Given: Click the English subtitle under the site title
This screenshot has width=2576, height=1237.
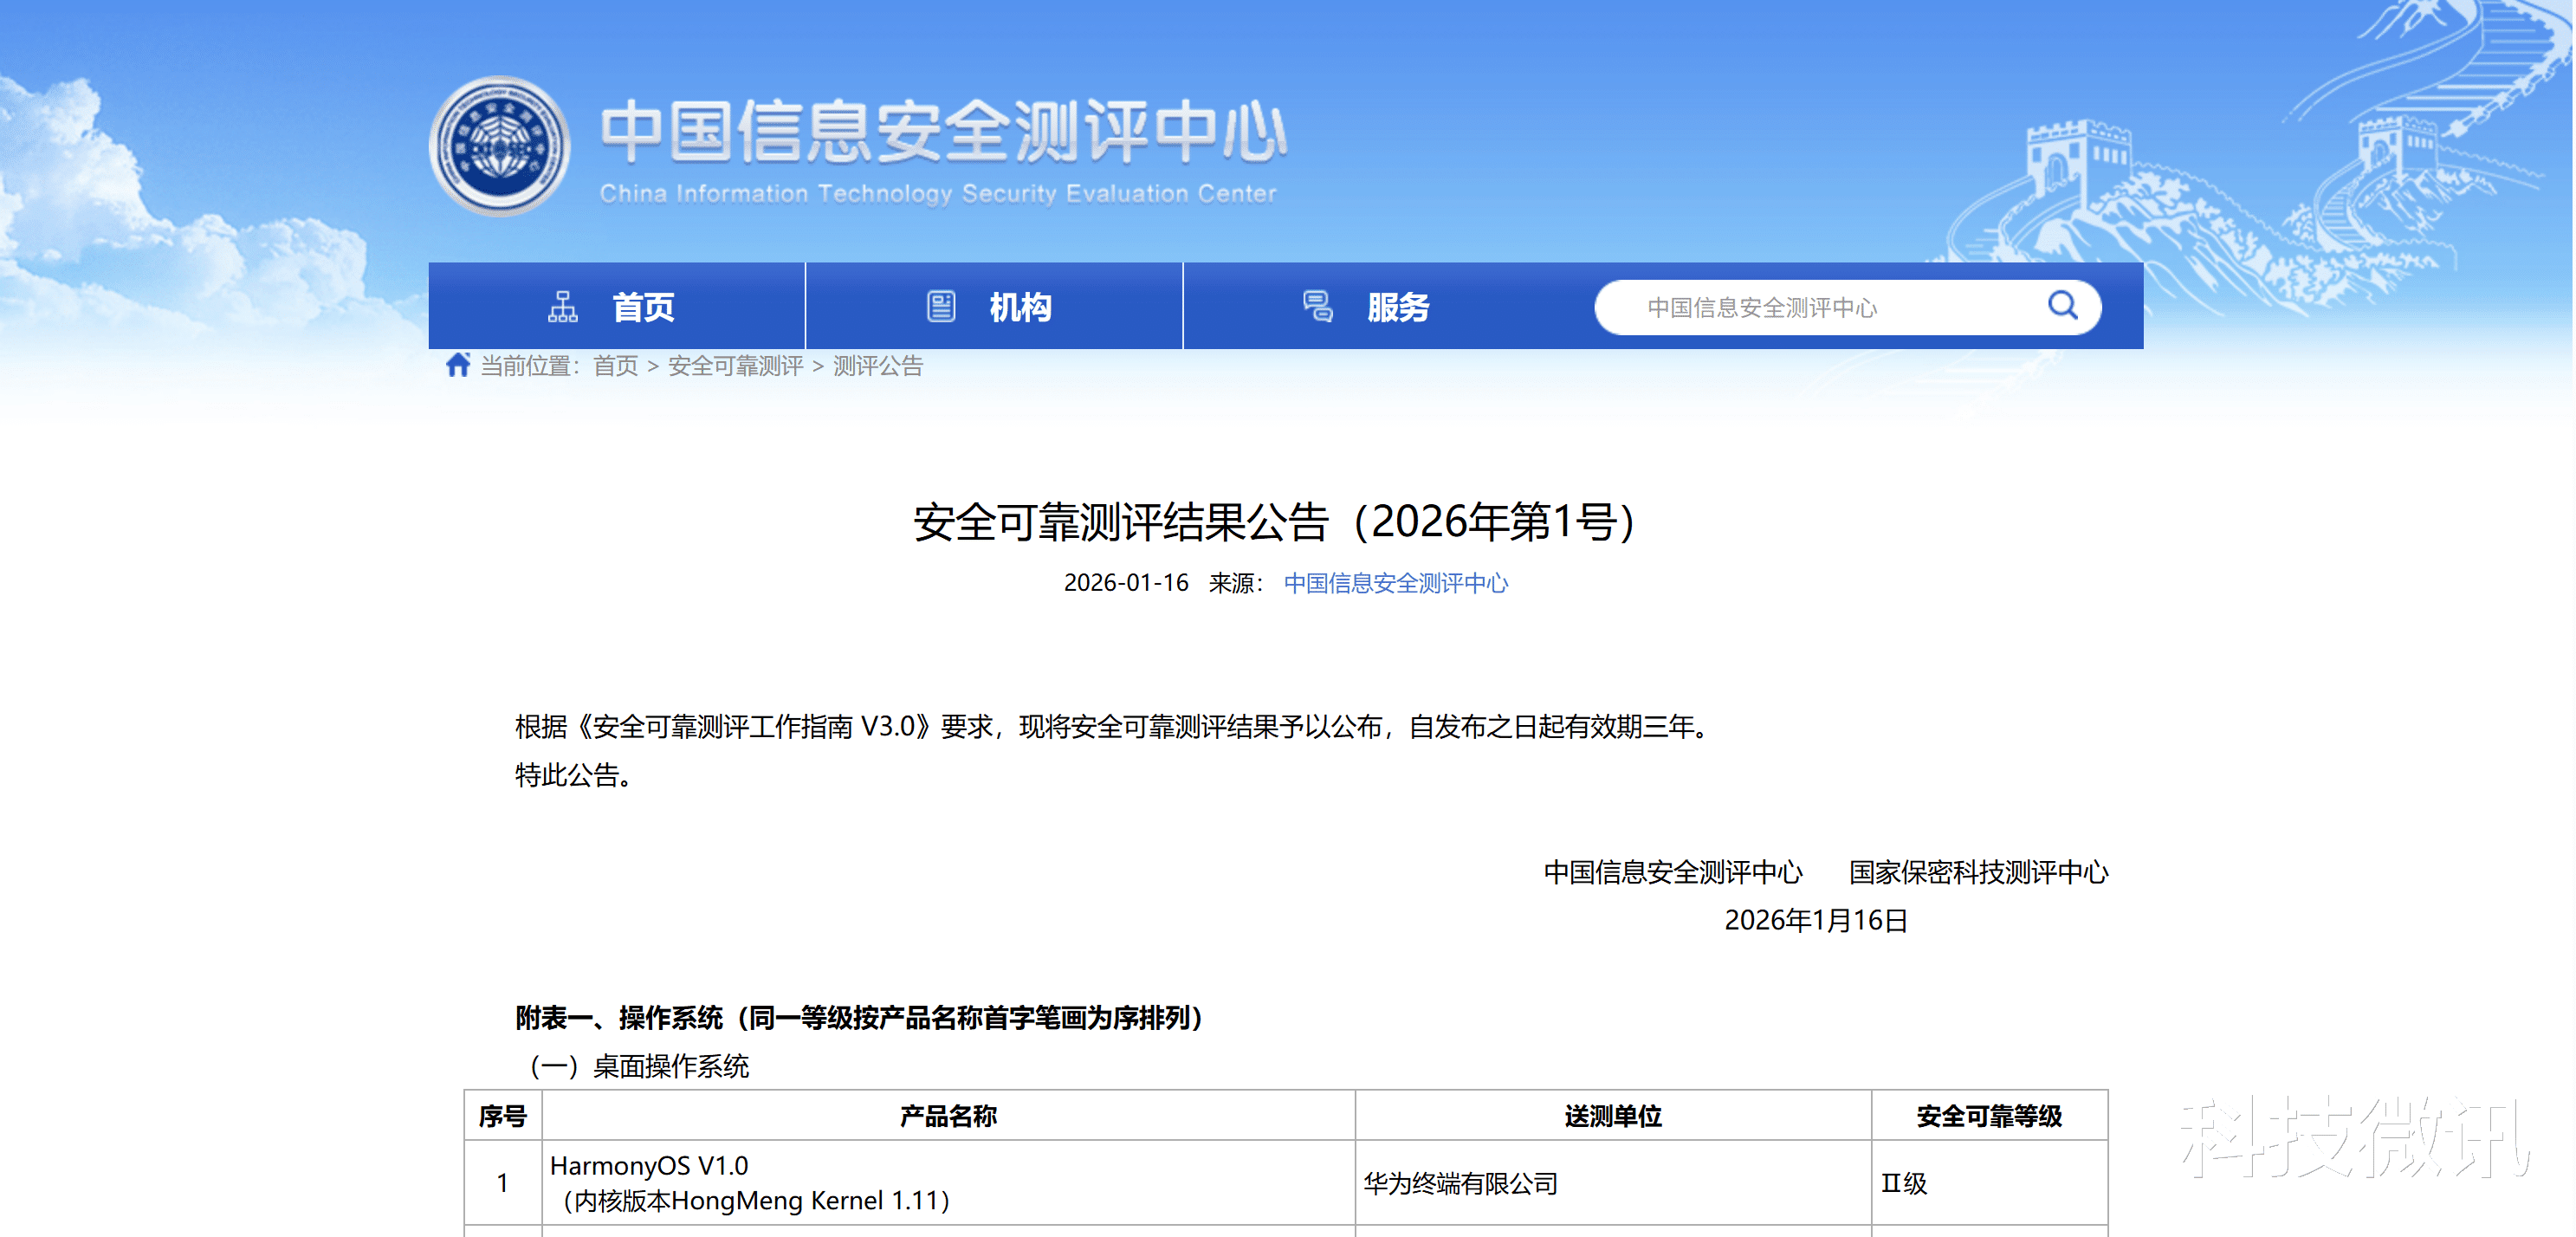Looking at the screenshot, I should tap(938, 193).
